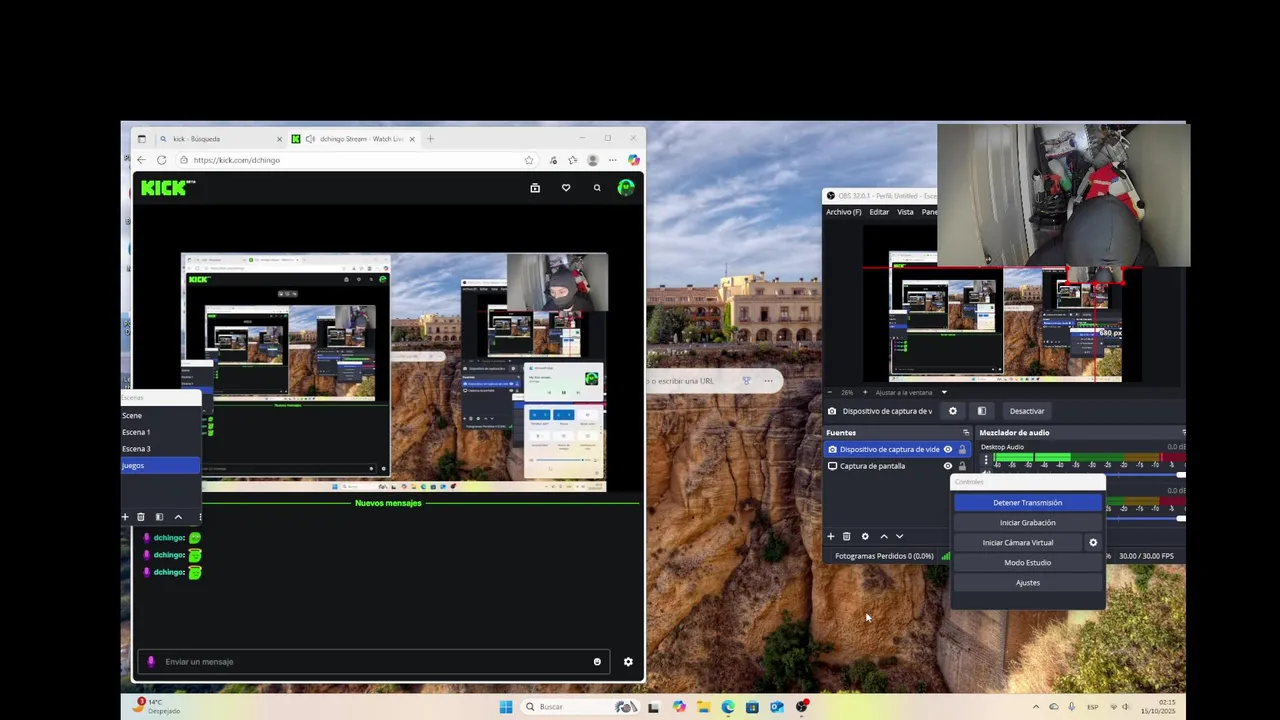Open the Fuentes panel dock menu

[x=966, y=433]
